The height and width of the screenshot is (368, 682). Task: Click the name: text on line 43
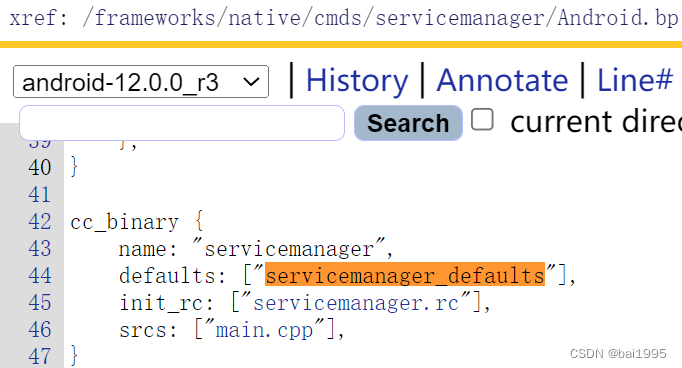click(148, 249)
